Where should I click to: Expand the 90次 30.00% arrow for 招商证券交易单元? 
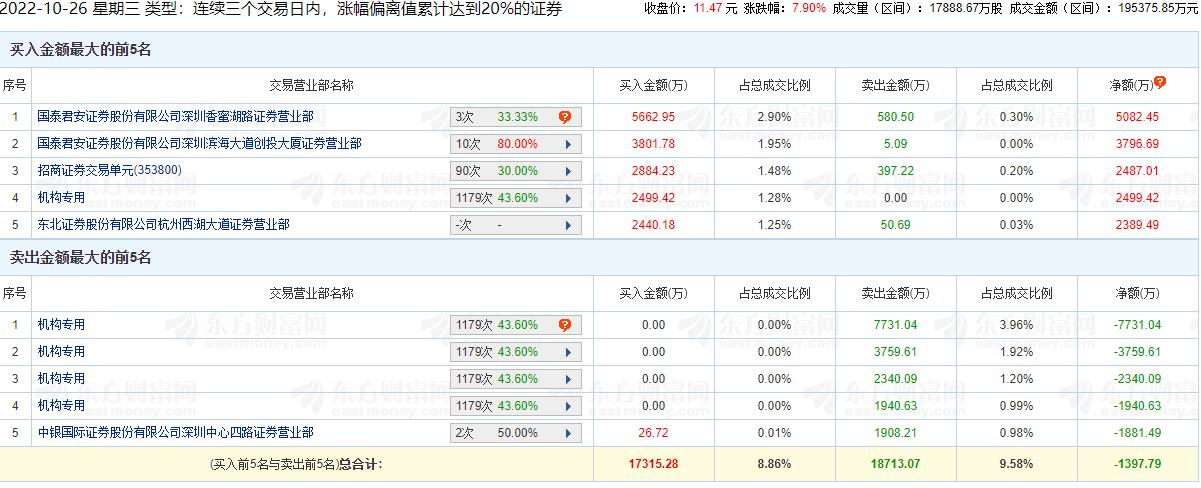click(x=568, y=171)
